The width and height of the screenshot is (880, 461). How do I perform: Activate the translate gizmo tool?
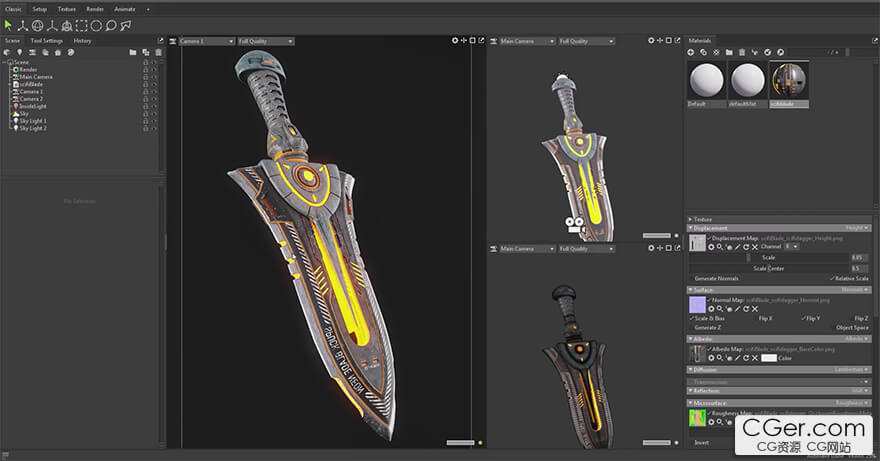(x=22, y=25)
